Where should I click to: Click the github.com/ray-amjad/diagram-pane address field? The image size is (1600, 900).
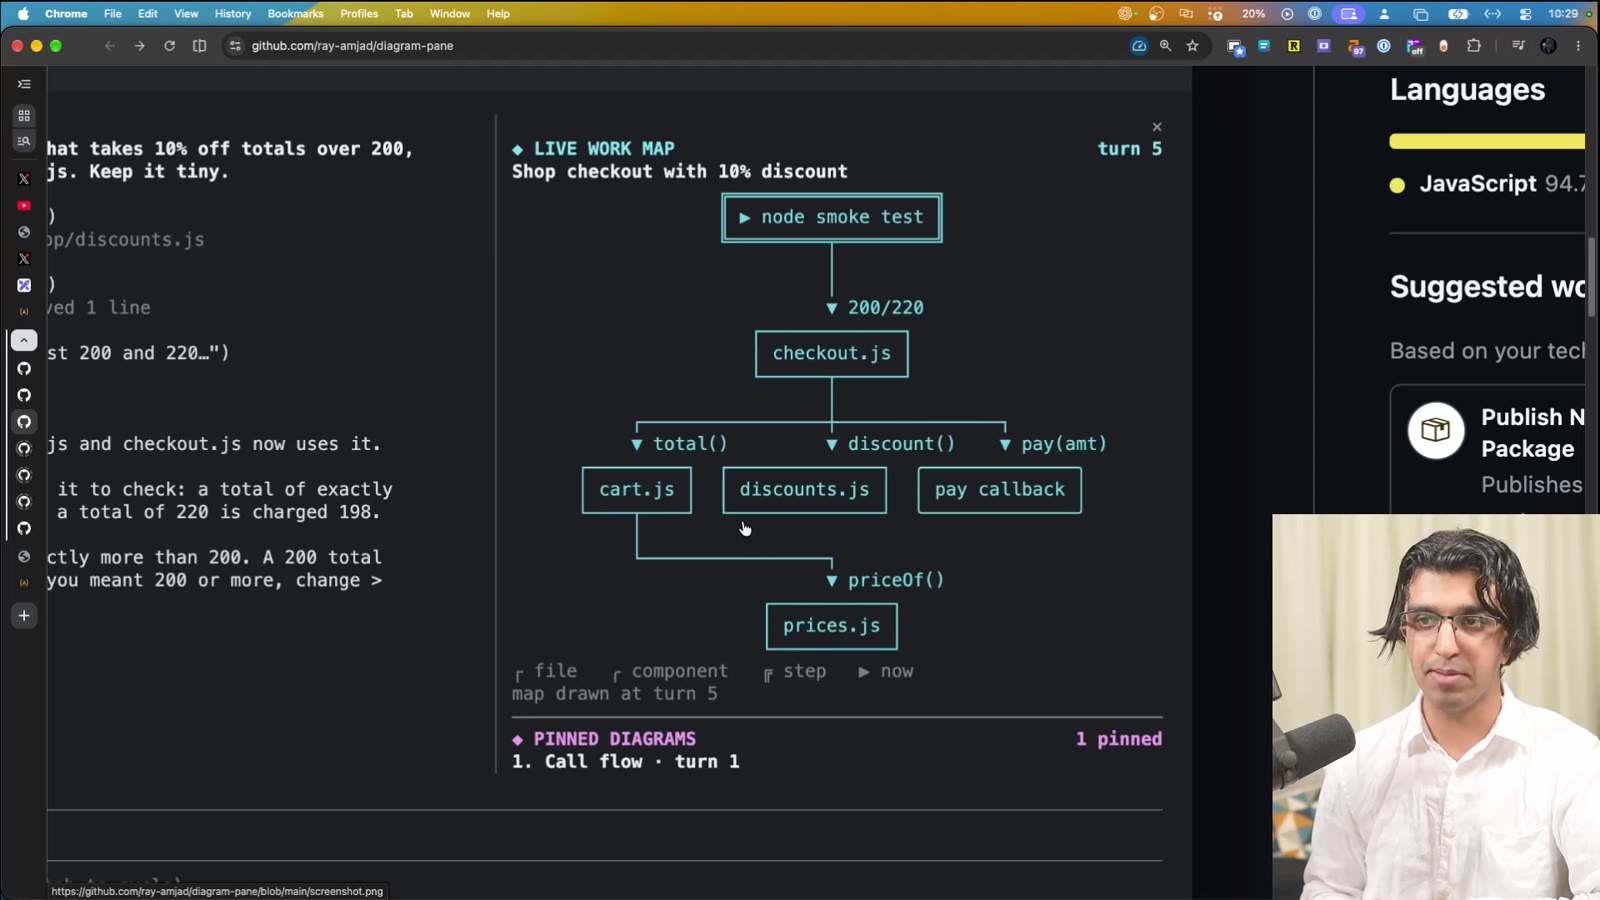[352, 46]
